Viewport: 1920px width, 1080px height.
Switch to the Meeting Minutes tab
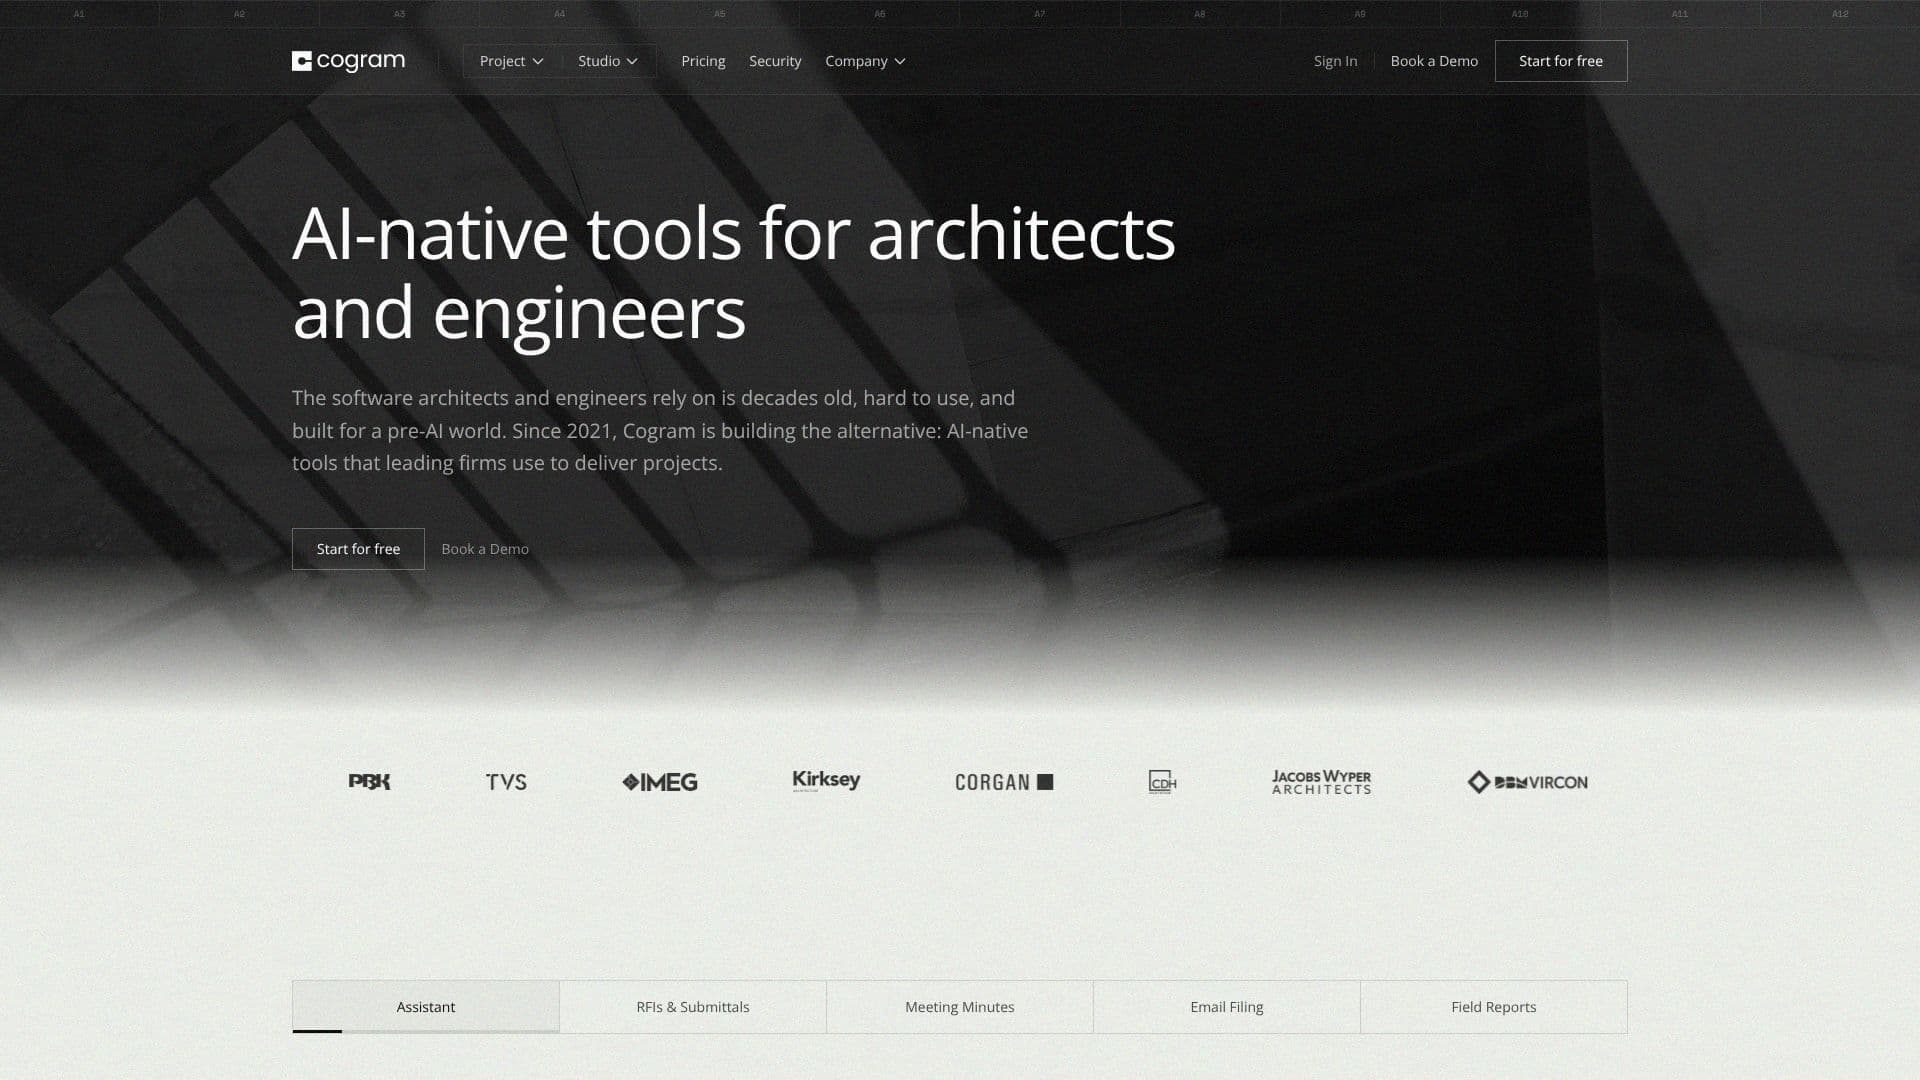[960, 1007]
